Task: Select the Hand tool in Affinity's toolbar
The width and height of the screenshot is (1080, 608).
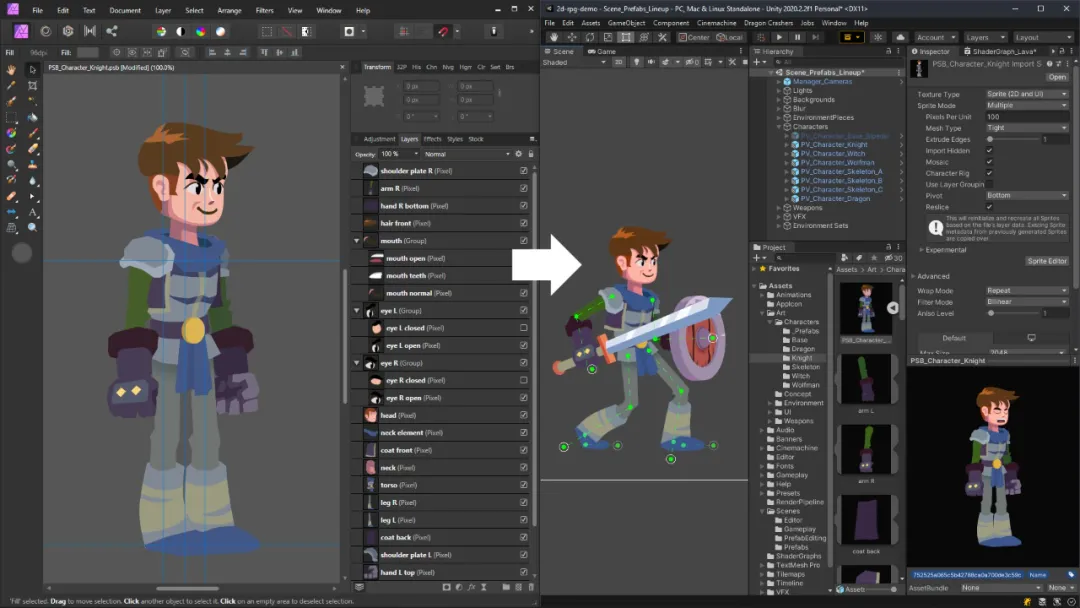Action: (x=10, y=70)
